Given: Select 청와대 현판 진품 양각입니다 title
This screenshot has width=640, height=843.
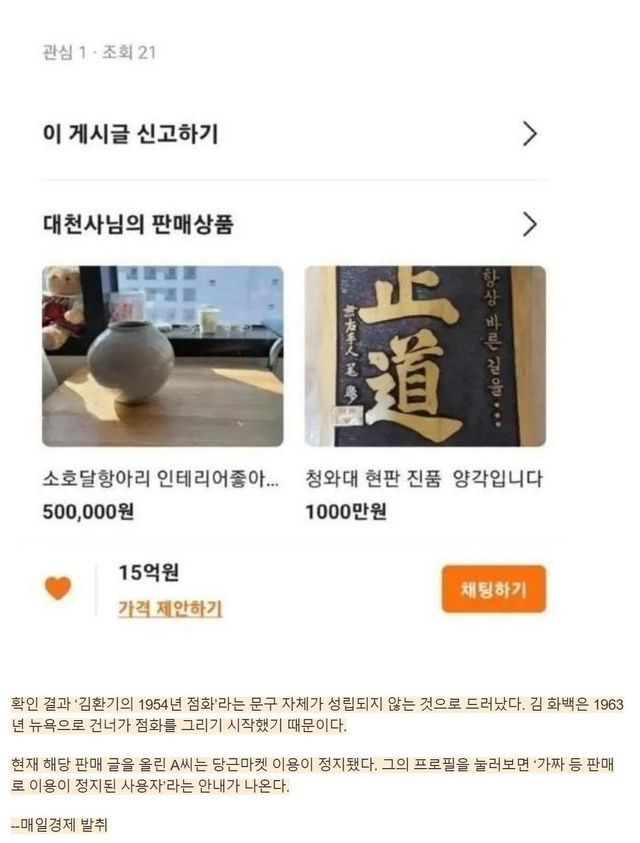Looking at the screenshot, I should tap(424, 478).
